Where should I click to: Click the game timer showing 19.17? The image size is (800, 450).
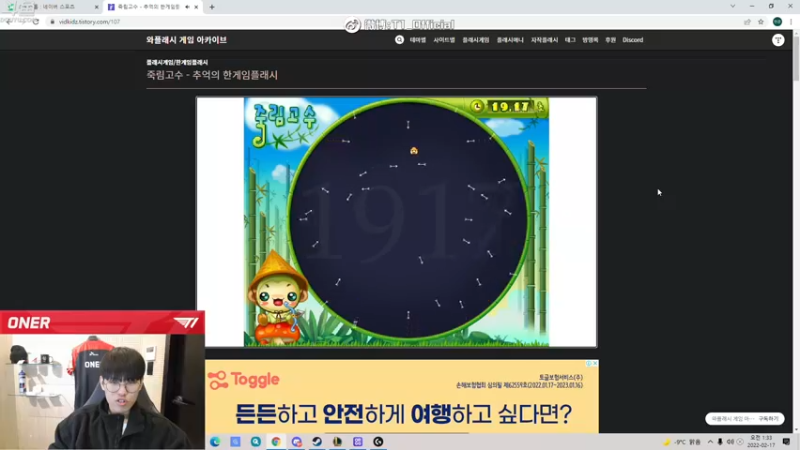click(509, 107)
